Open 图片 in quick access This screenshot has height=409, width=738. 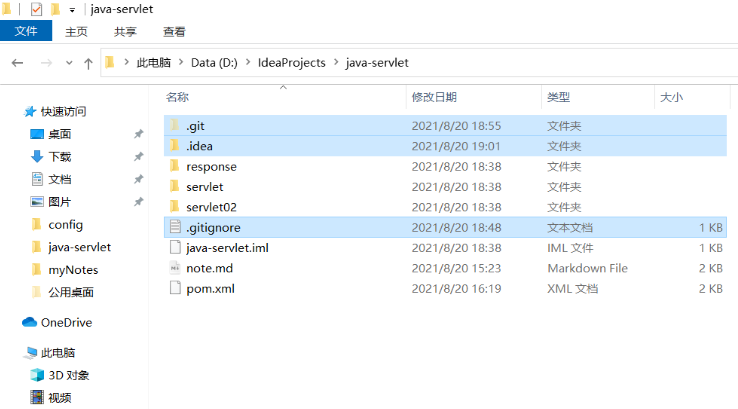coord(60,202)
